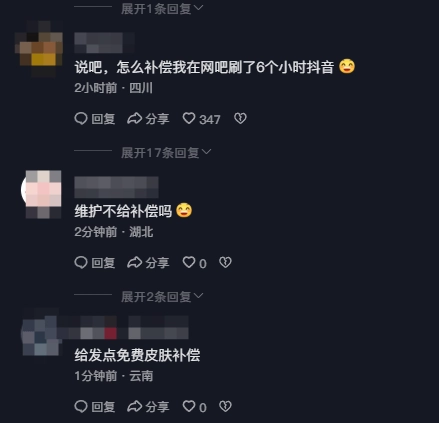Dislike the Yunnan comment with broken heart
The height and width of the screenshot is (423, 439).
pyautogui.click(x=225, y=406)
